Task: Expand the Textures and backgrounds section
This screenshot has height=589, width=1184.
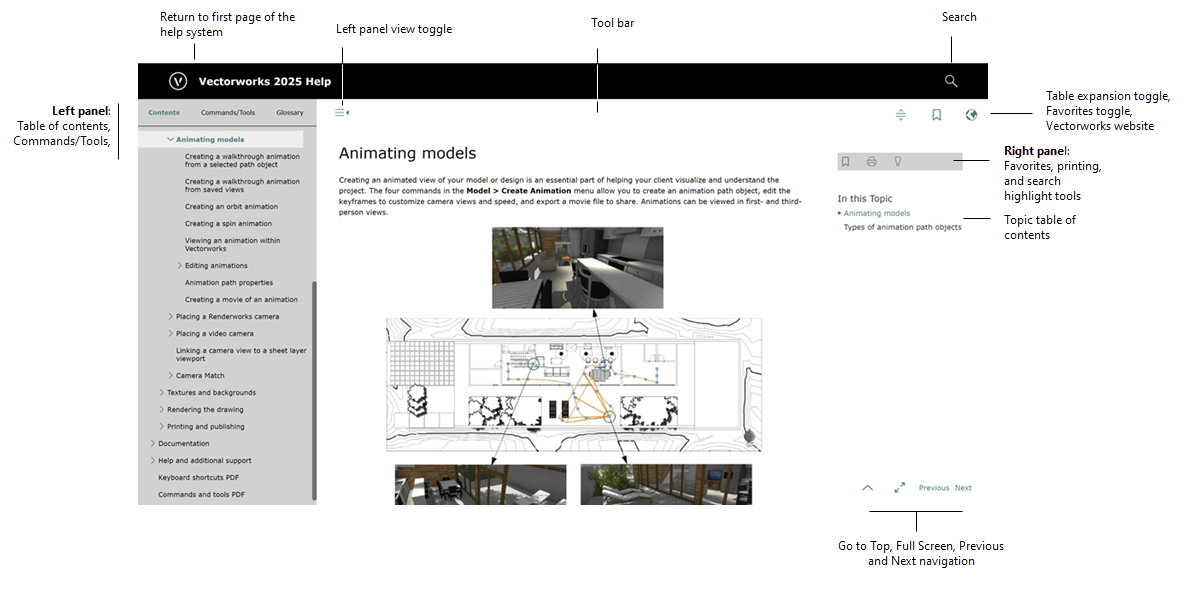Action: pyautogui.click(x=162, y=393)
